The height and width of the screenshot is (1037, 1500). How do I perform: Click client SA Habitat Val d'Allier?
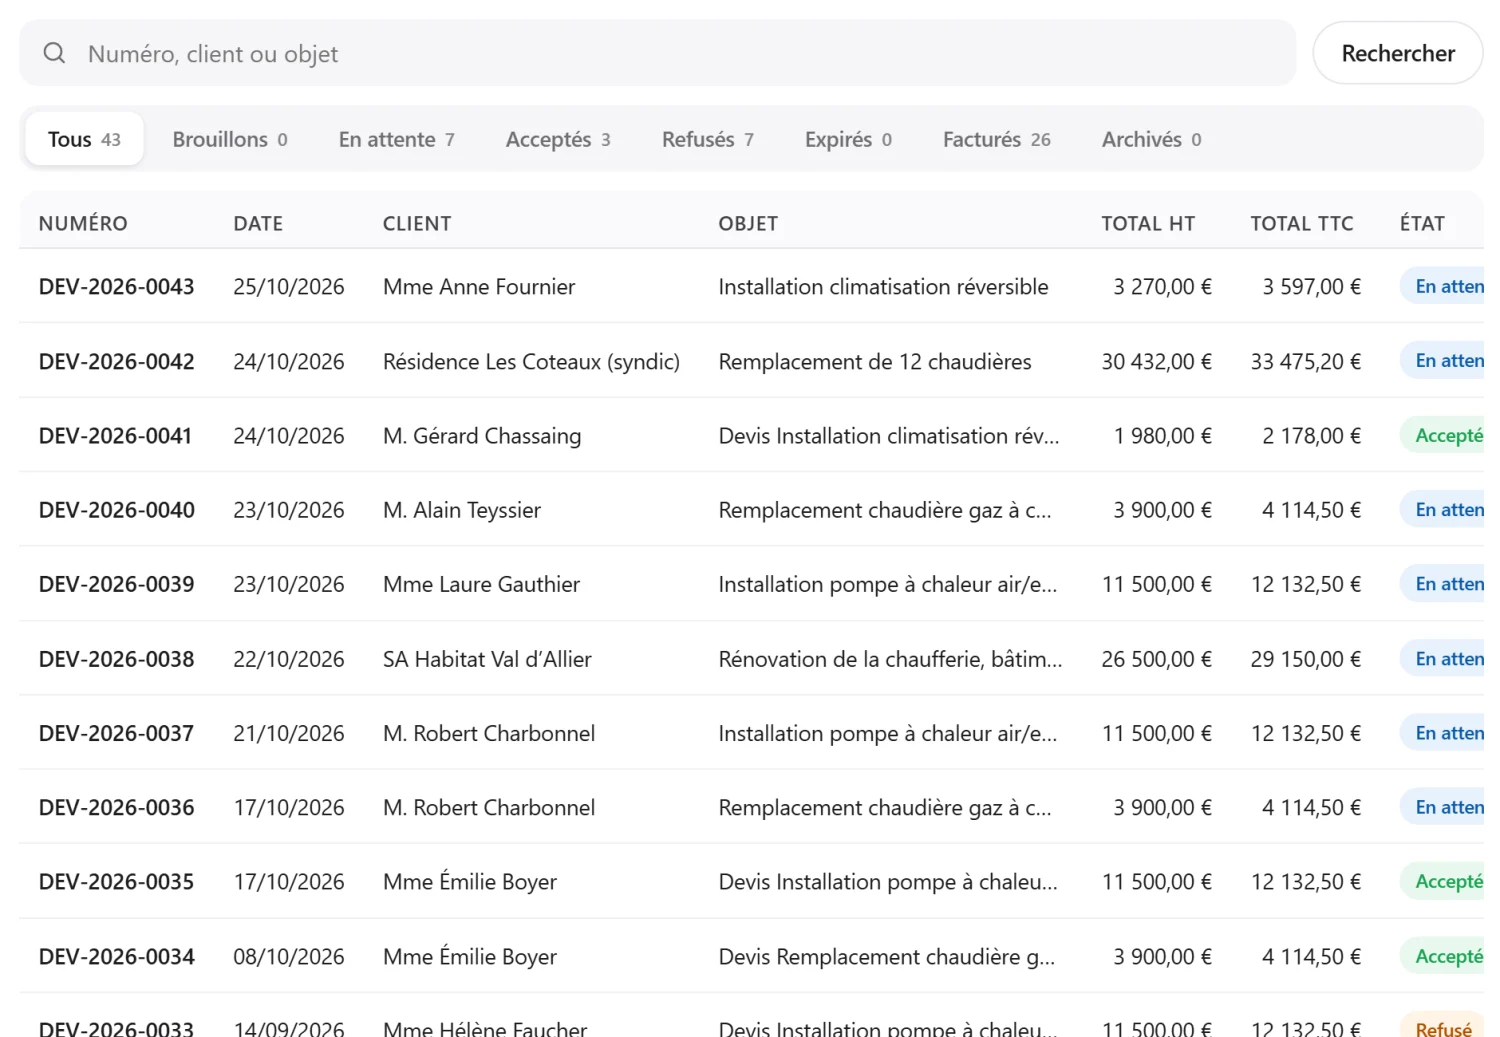(x=487, y=659)
